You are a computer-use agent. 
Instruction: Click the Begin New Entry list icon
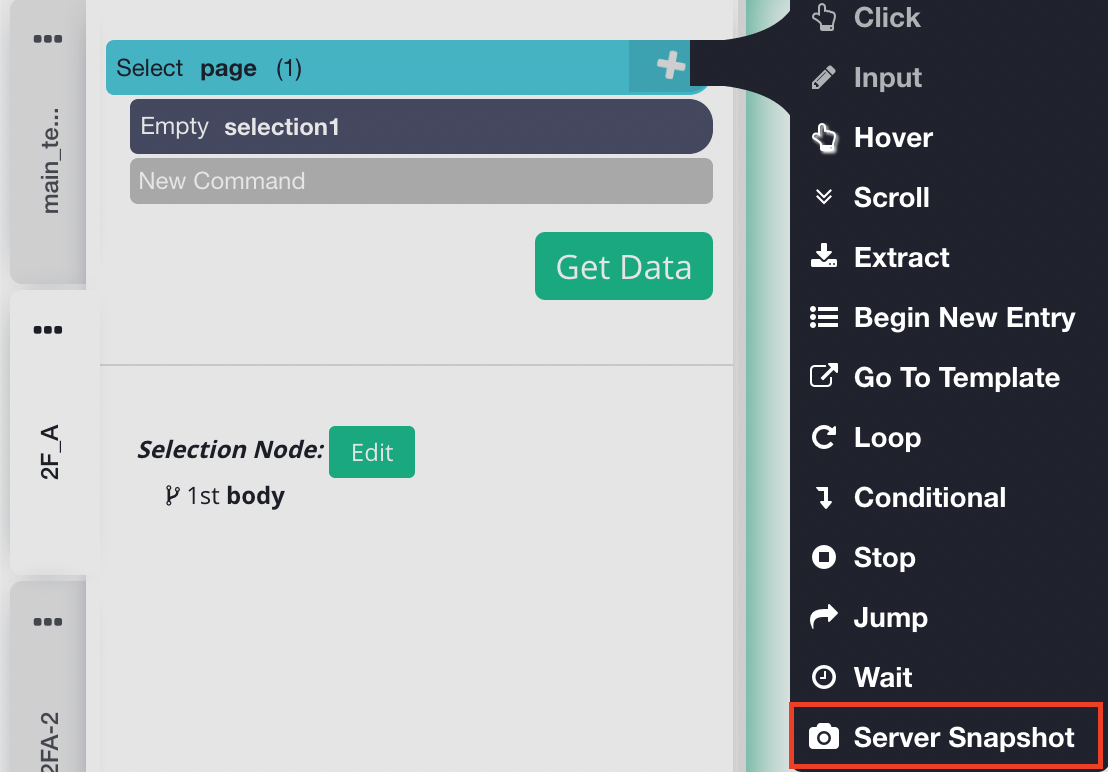823,318
